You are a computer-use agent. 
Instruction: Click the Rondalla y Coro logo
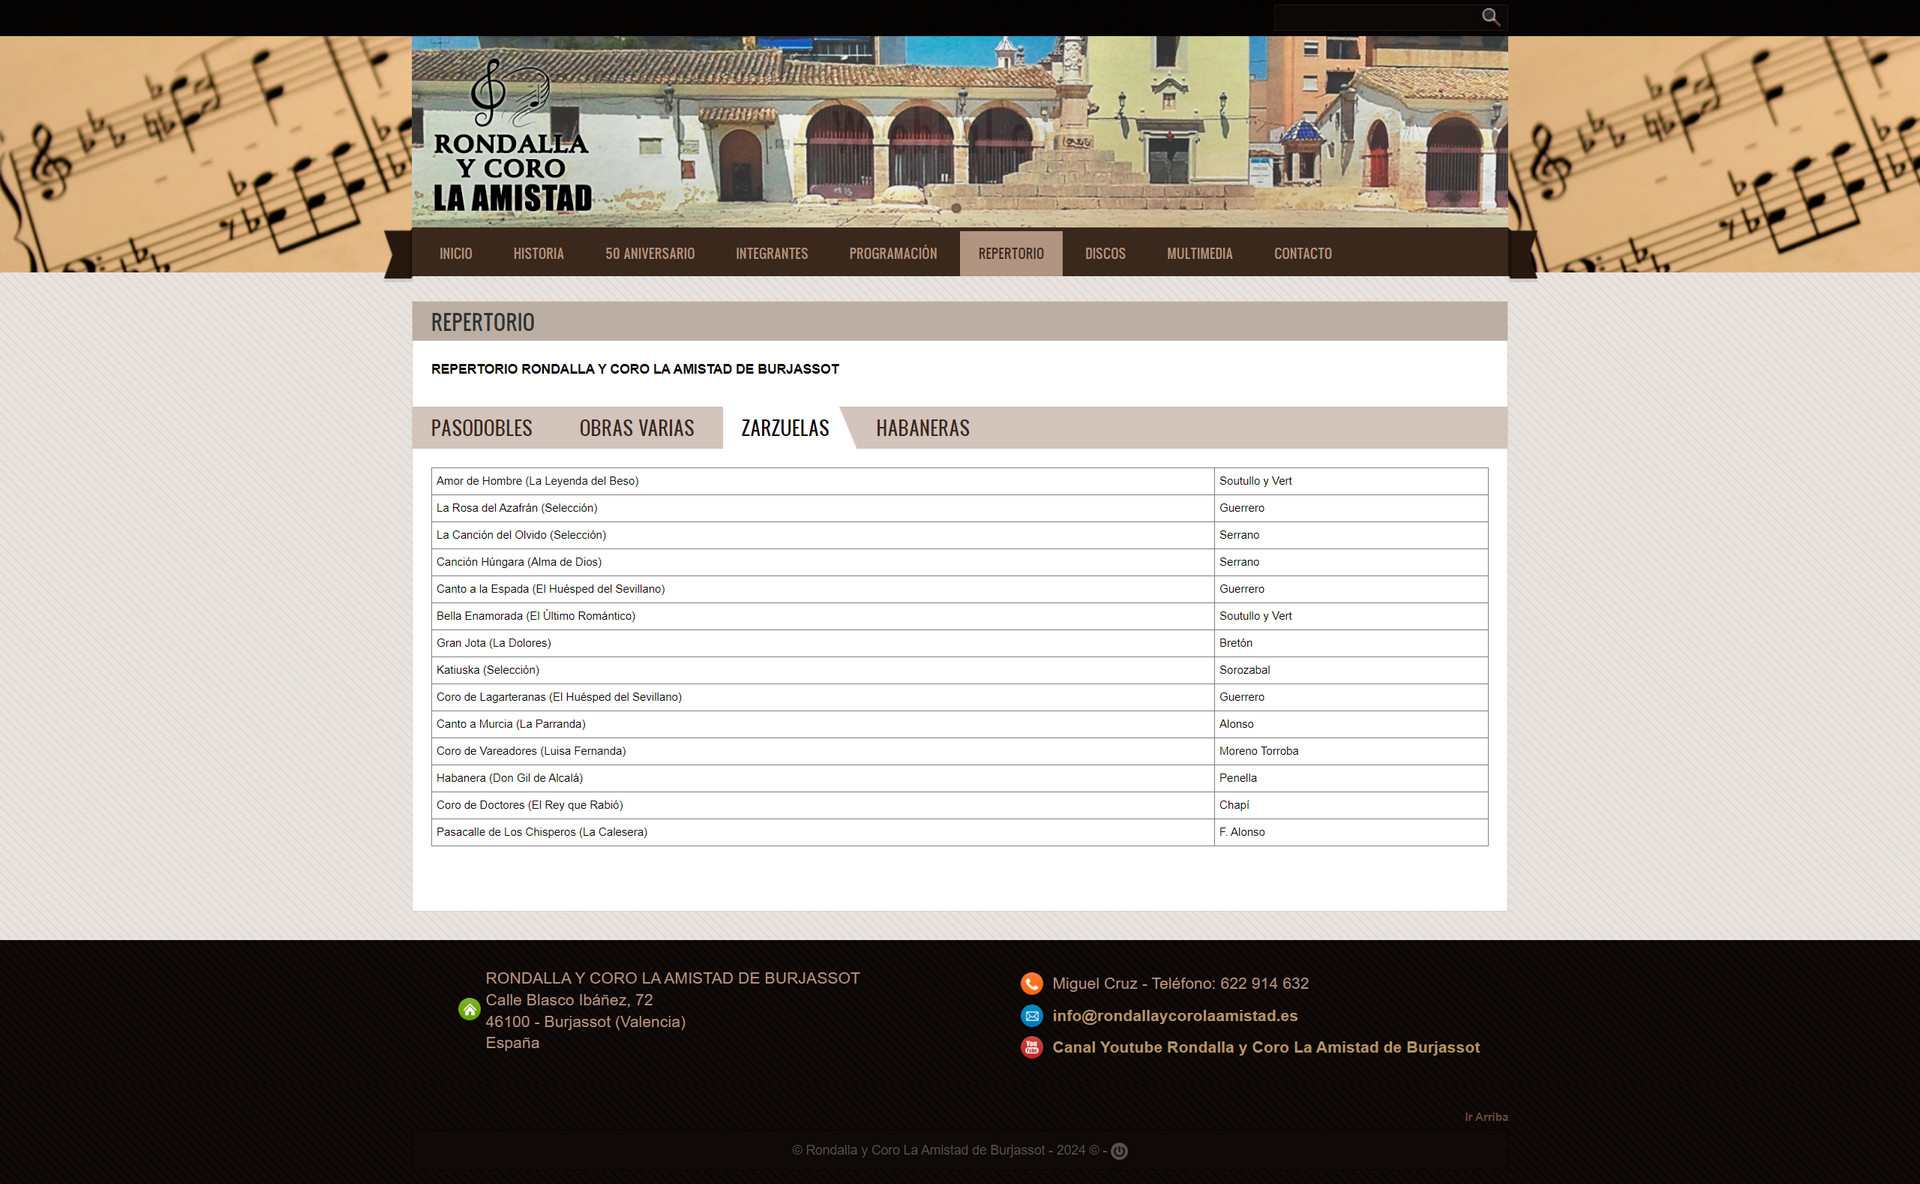[512, 138]
